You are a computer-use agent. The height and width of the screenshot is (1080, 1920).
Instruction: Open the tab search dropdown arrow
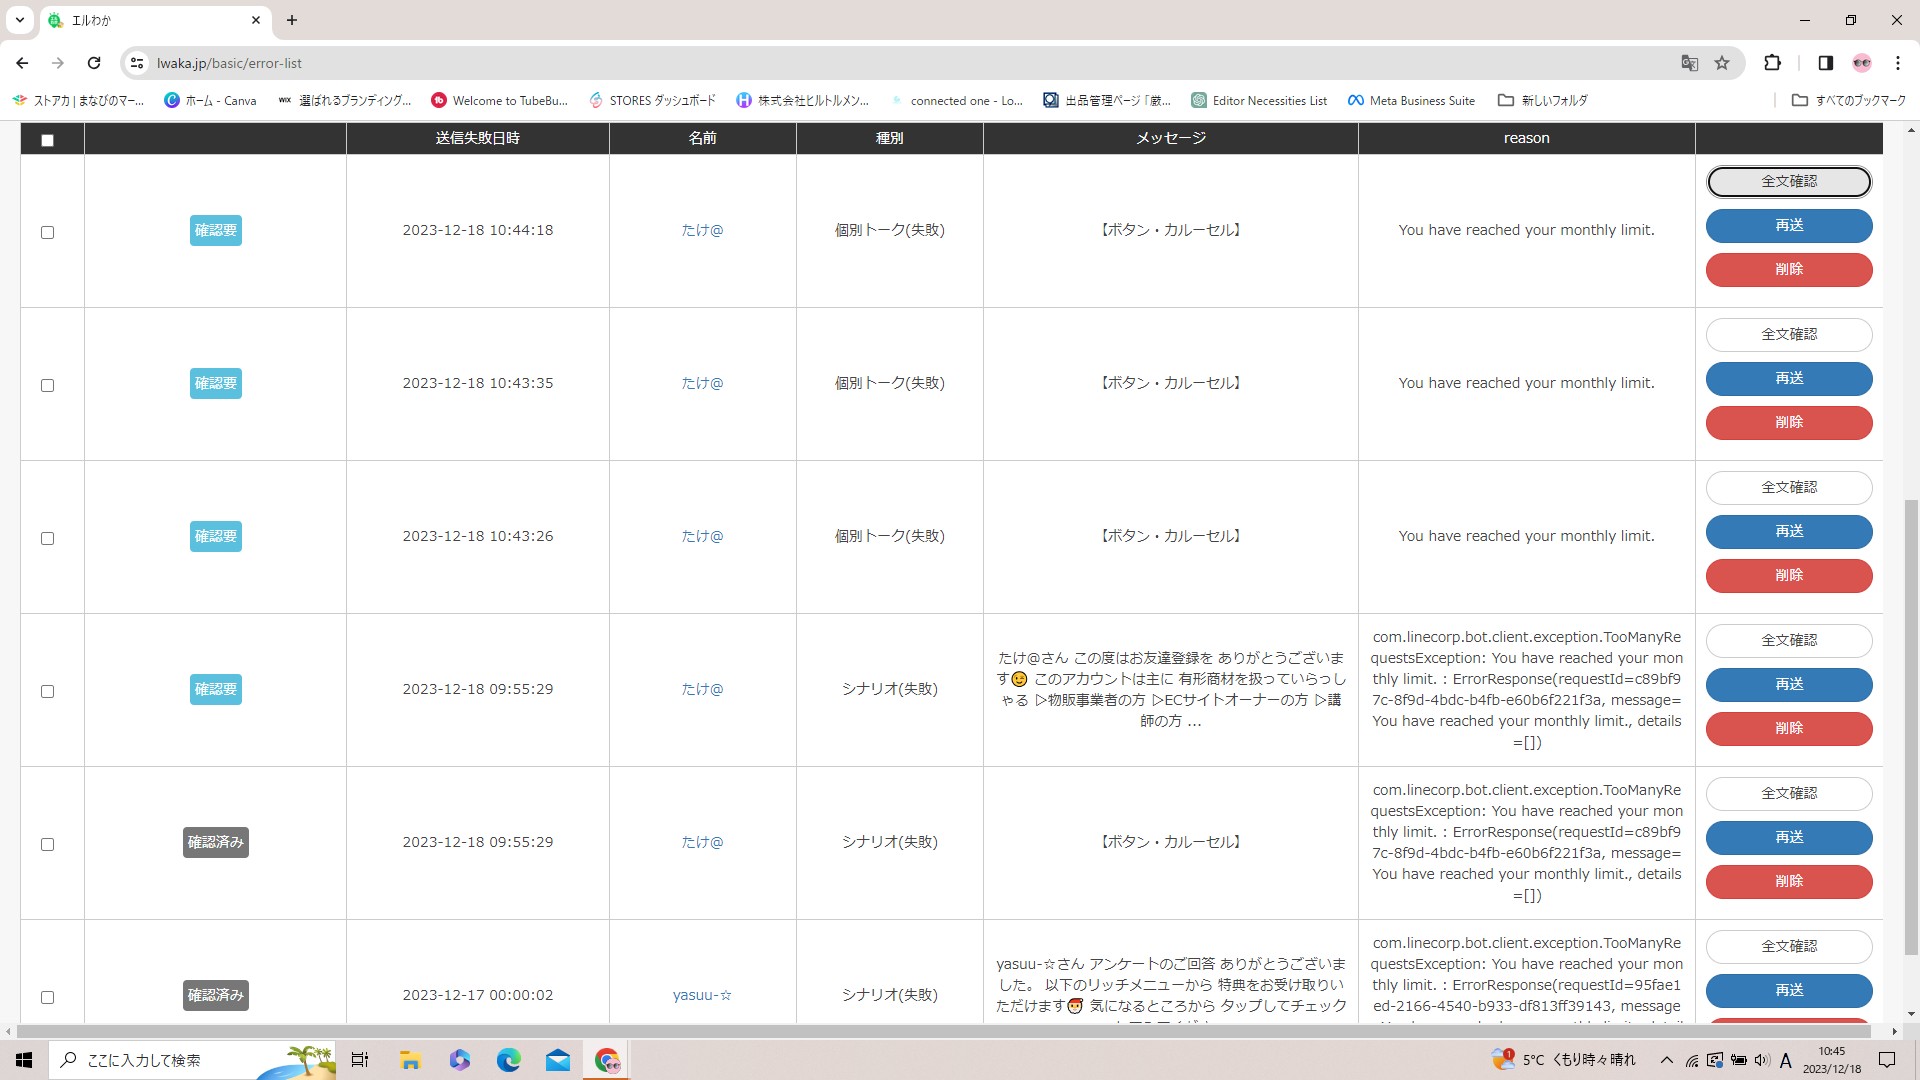pos(19,20)
